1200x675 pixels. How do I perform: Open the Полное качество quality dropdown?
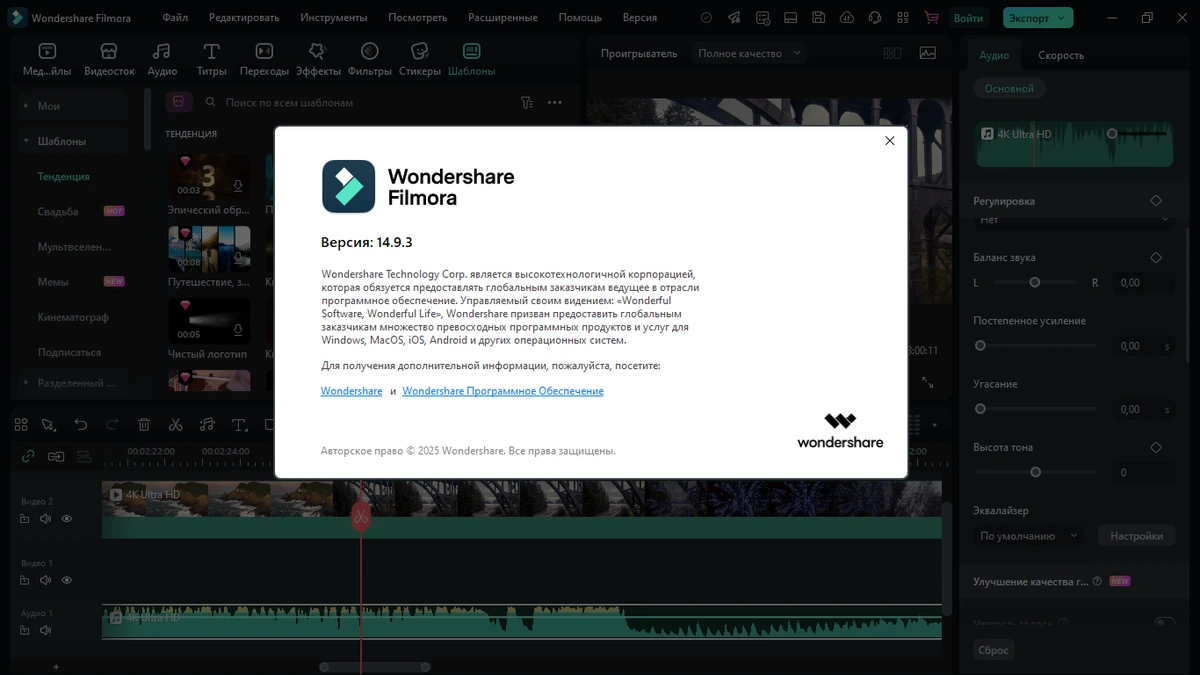[750, 53]
